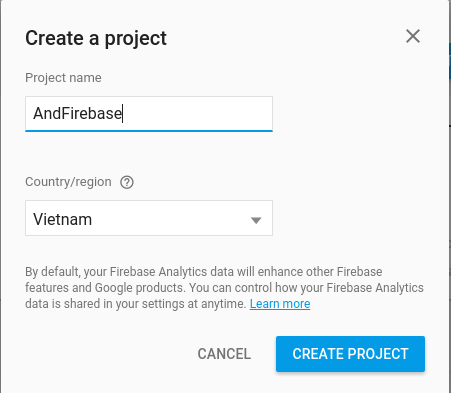Click the "Country/region" label text
This screenshot has height=393, width=451.
[68, 182]
